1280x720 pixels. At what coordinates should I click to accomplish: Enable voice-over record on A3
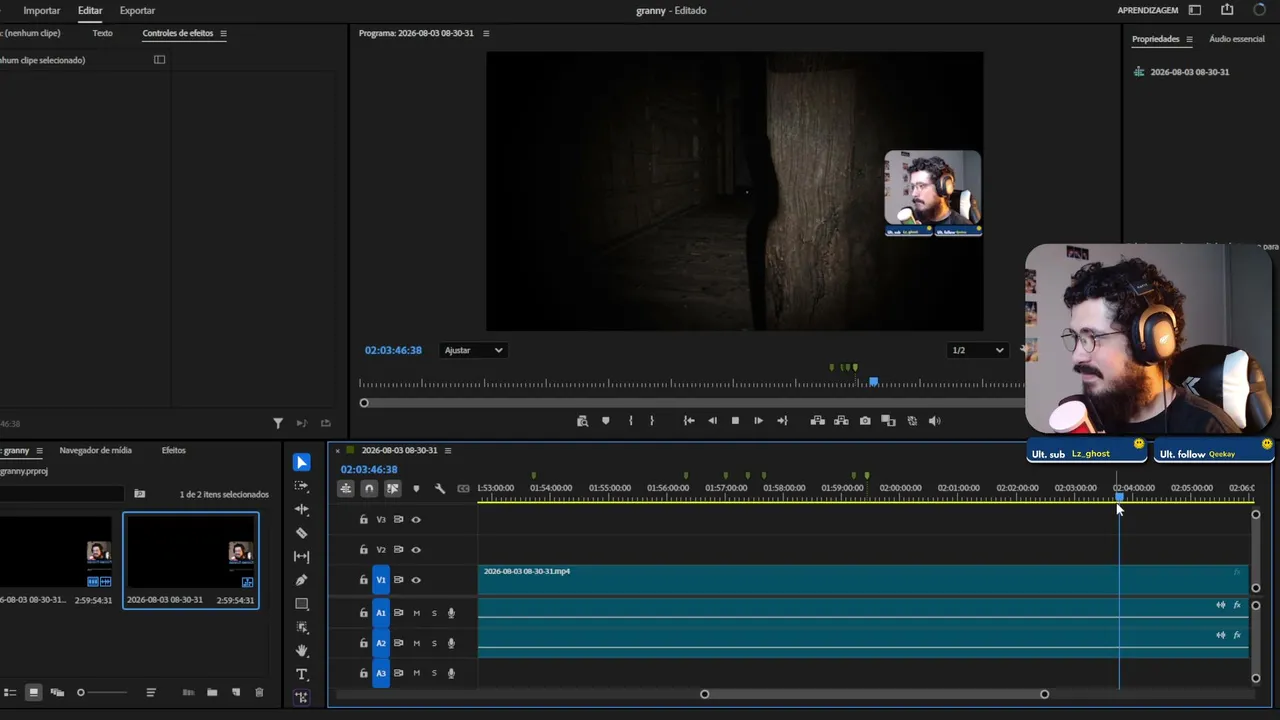(x=451, y=673)
